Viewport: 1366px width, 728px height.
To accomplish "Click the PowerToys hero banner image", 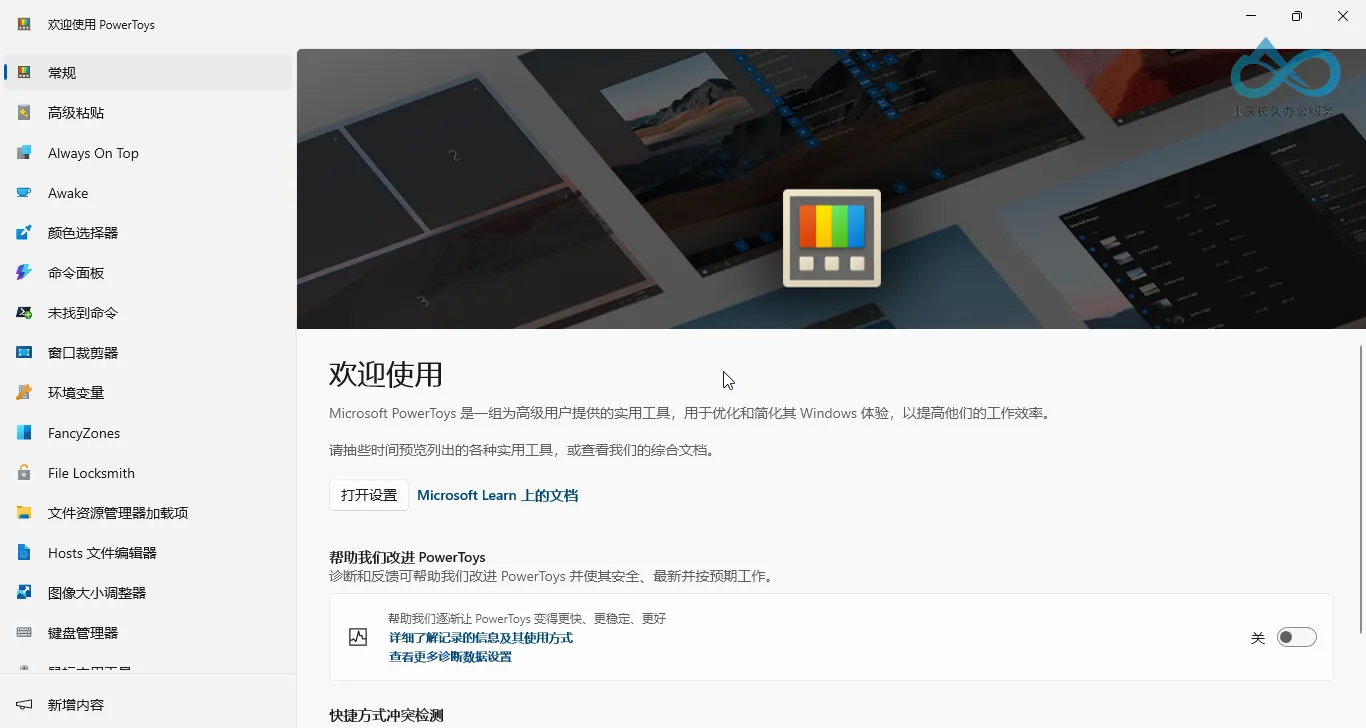I will (831, 189).
